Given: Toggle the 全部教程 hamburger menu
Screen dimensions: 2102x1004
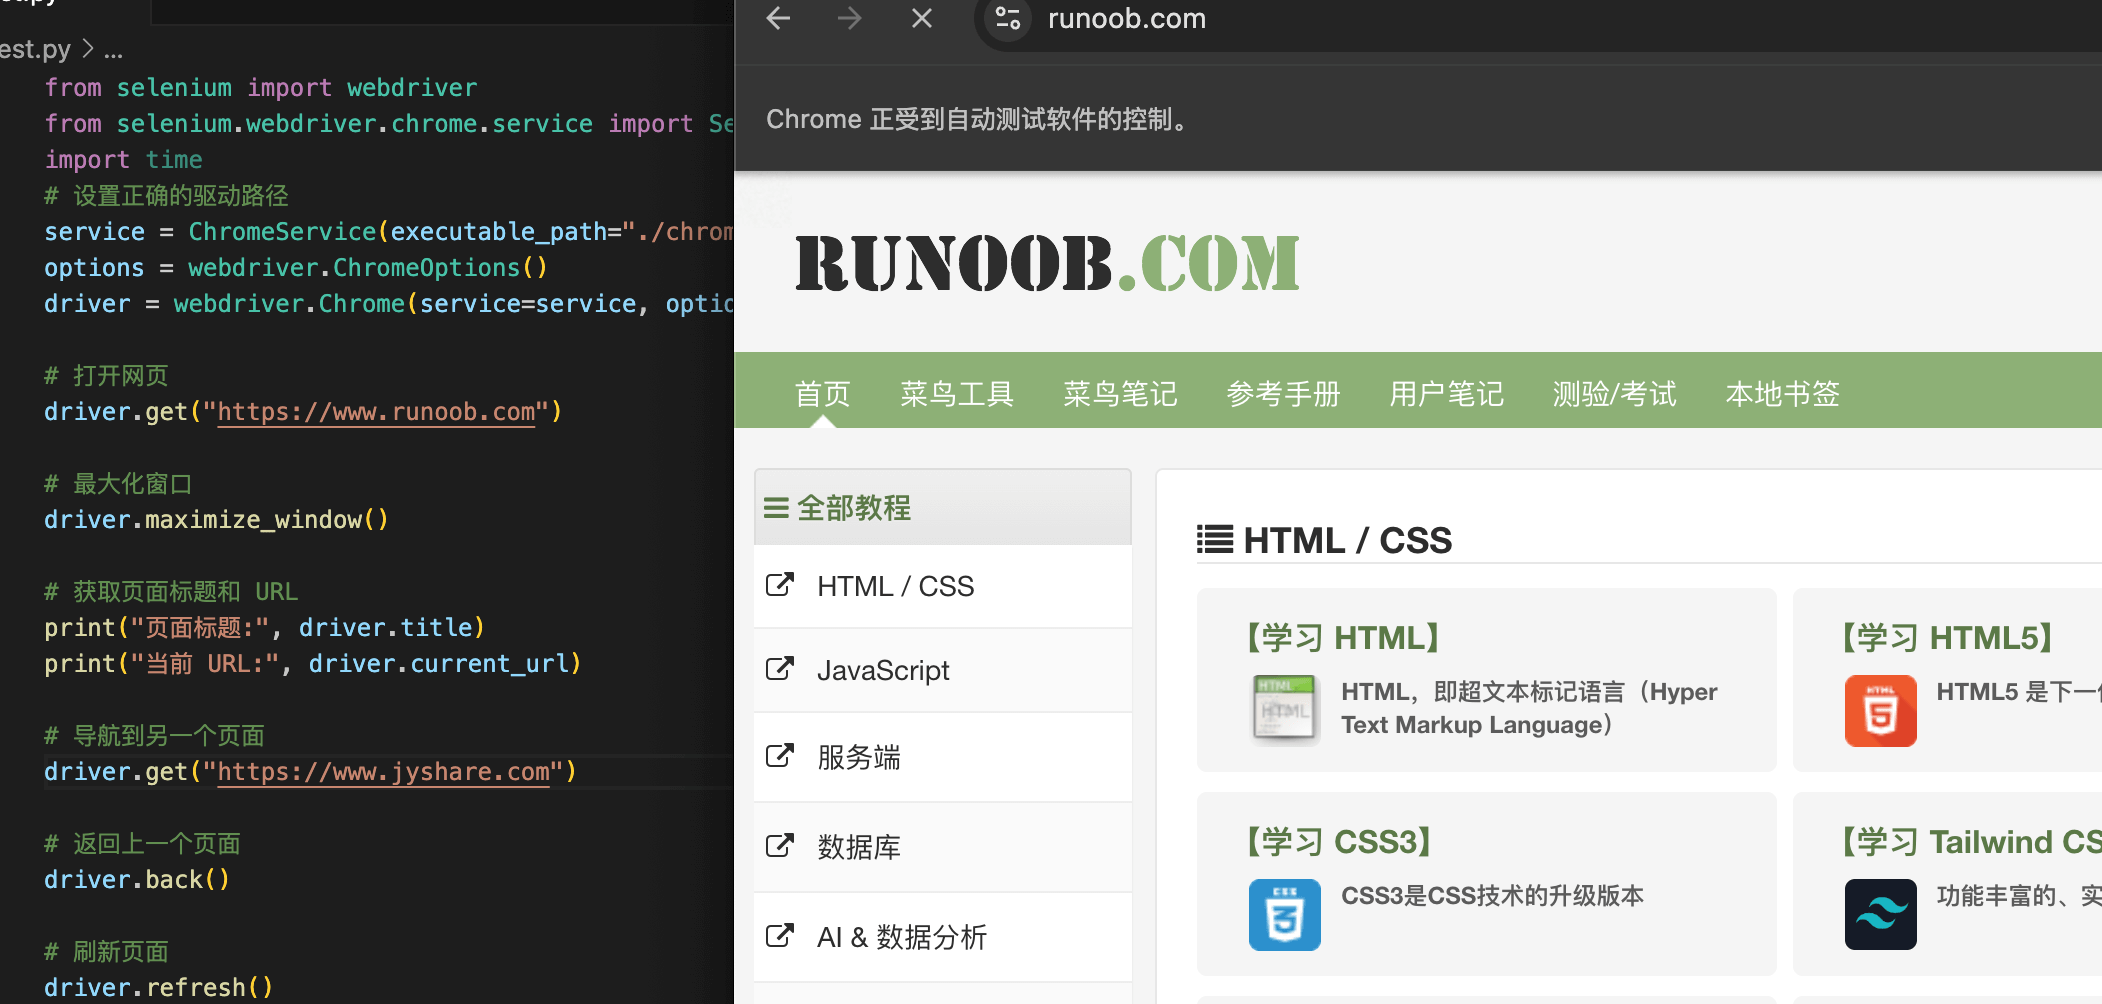Looking at the screenshot, I should click(776, 508).
